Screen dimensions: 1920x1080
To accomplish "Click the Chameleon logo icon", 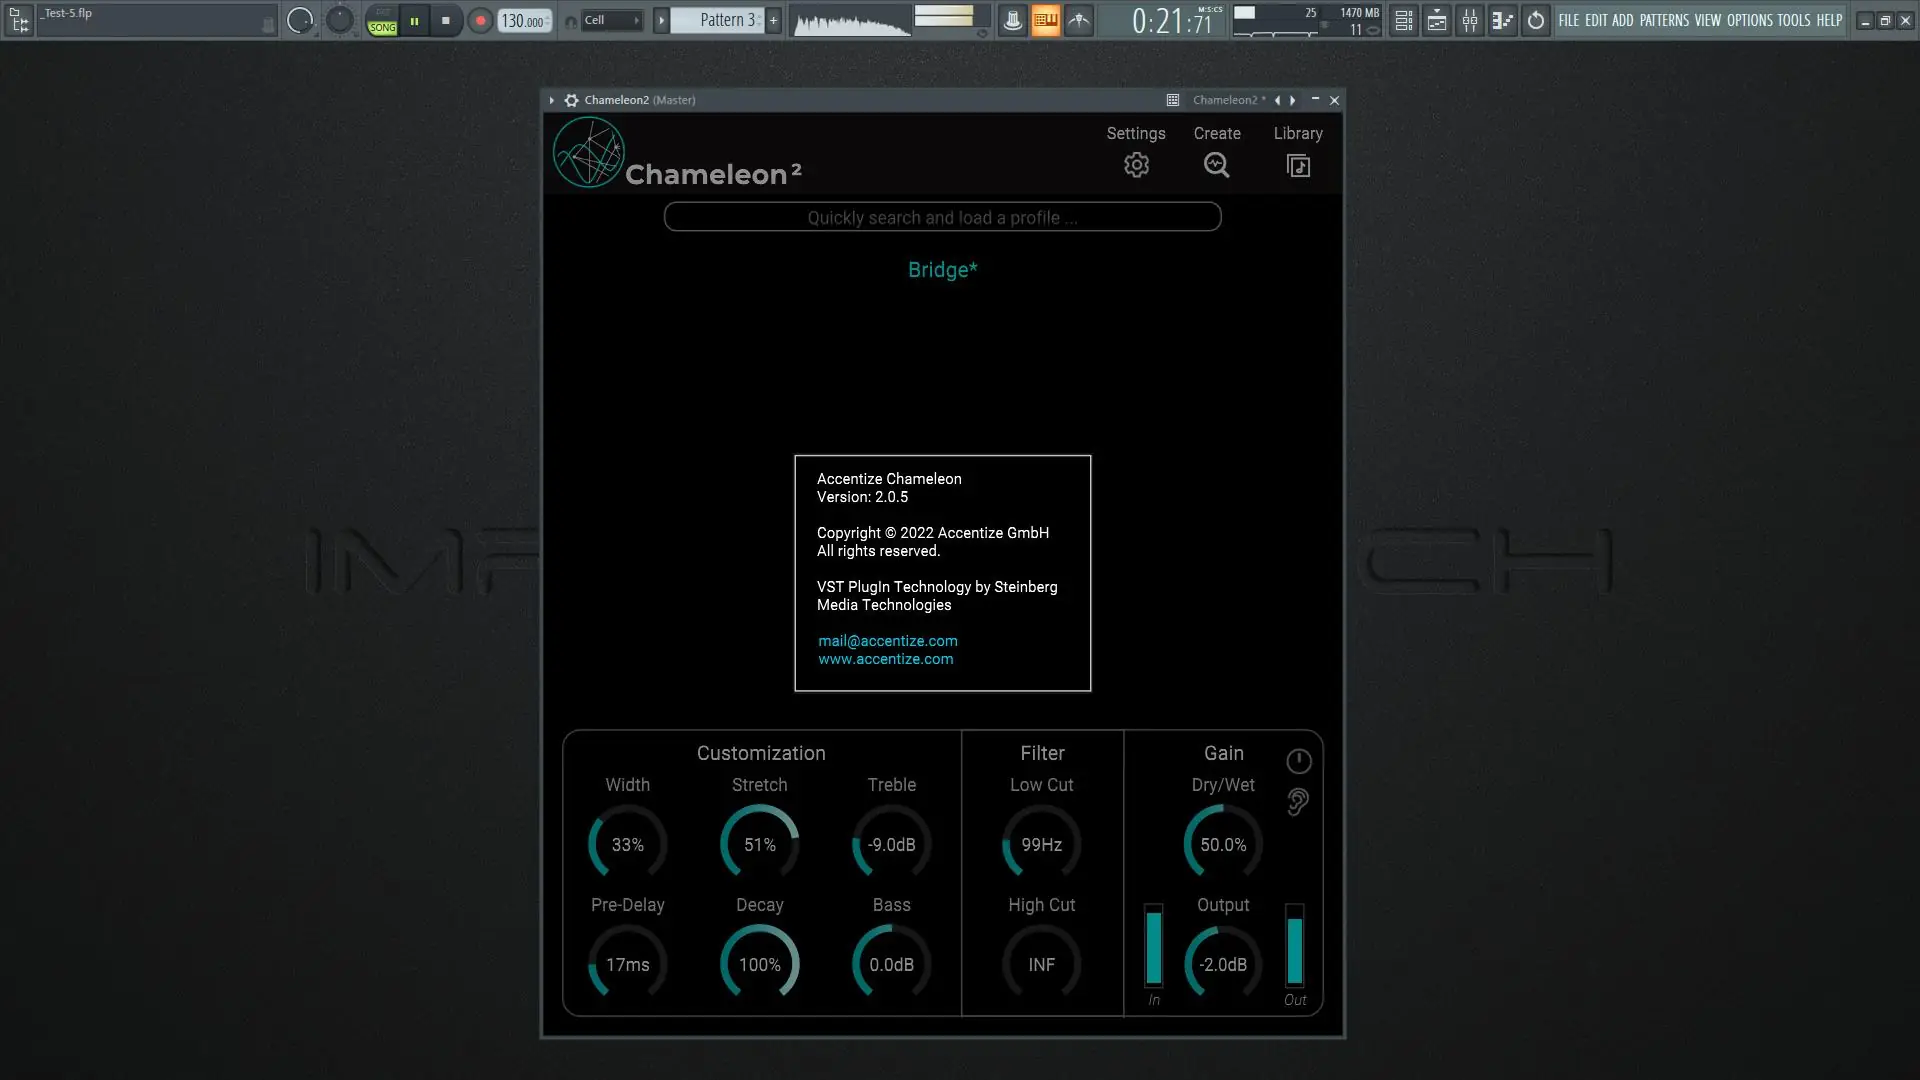I will (x=589, y=153).
